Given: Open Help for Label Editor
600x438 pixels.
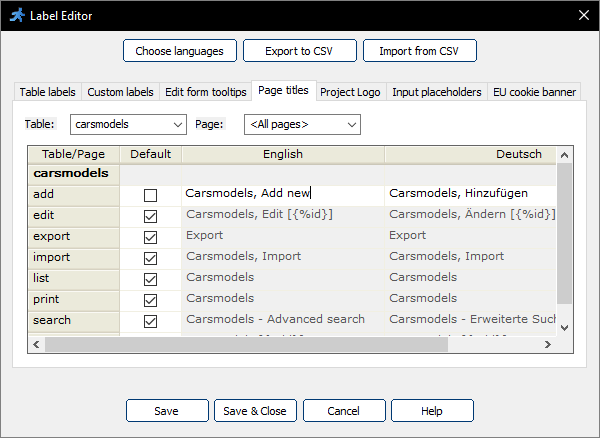Looking at the screenshot, I should 432,410.
